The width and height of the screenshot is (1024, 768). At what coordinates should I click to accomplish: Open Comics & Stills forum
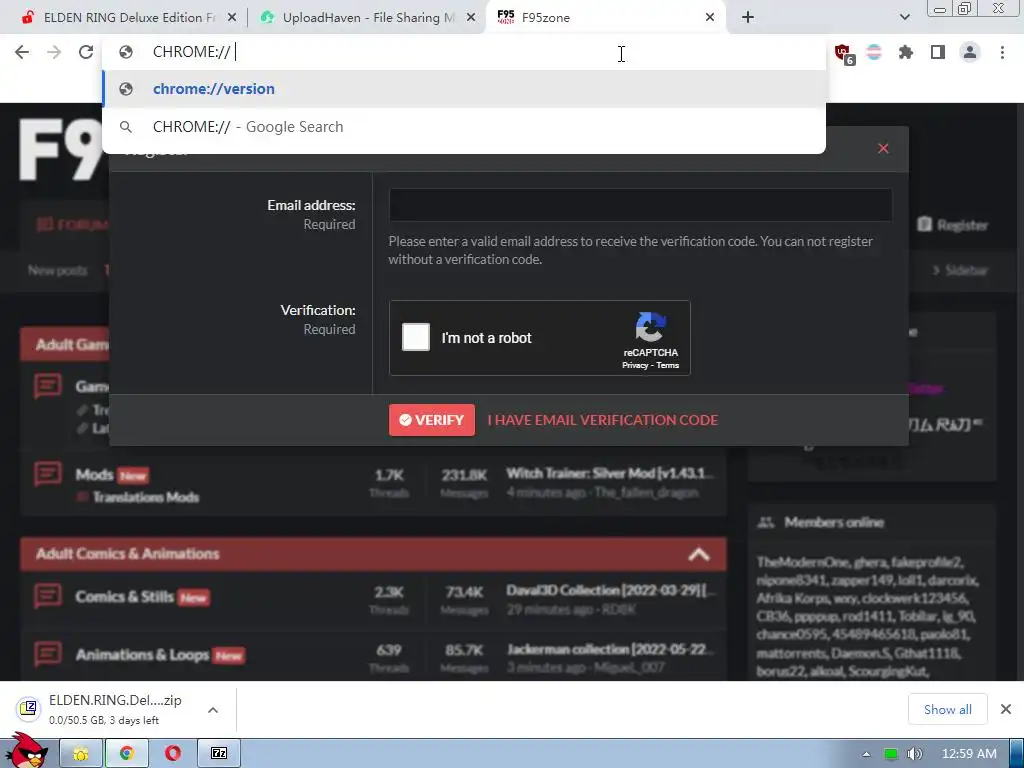(125, 596)
